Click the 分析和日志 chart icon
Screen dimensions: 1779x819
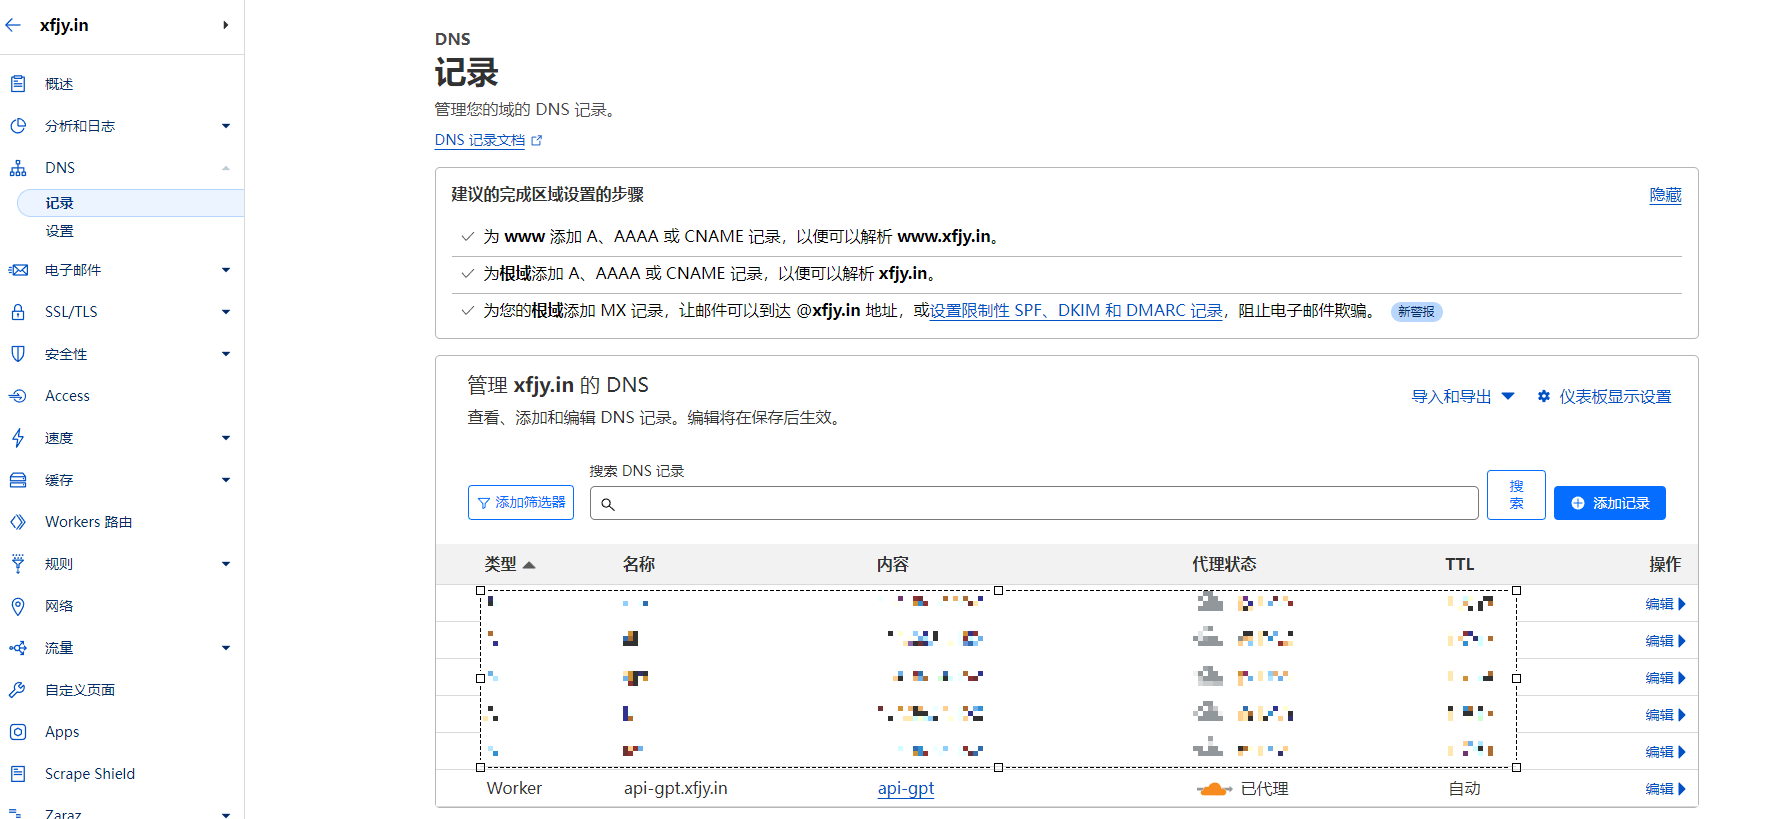coord(18,126)
